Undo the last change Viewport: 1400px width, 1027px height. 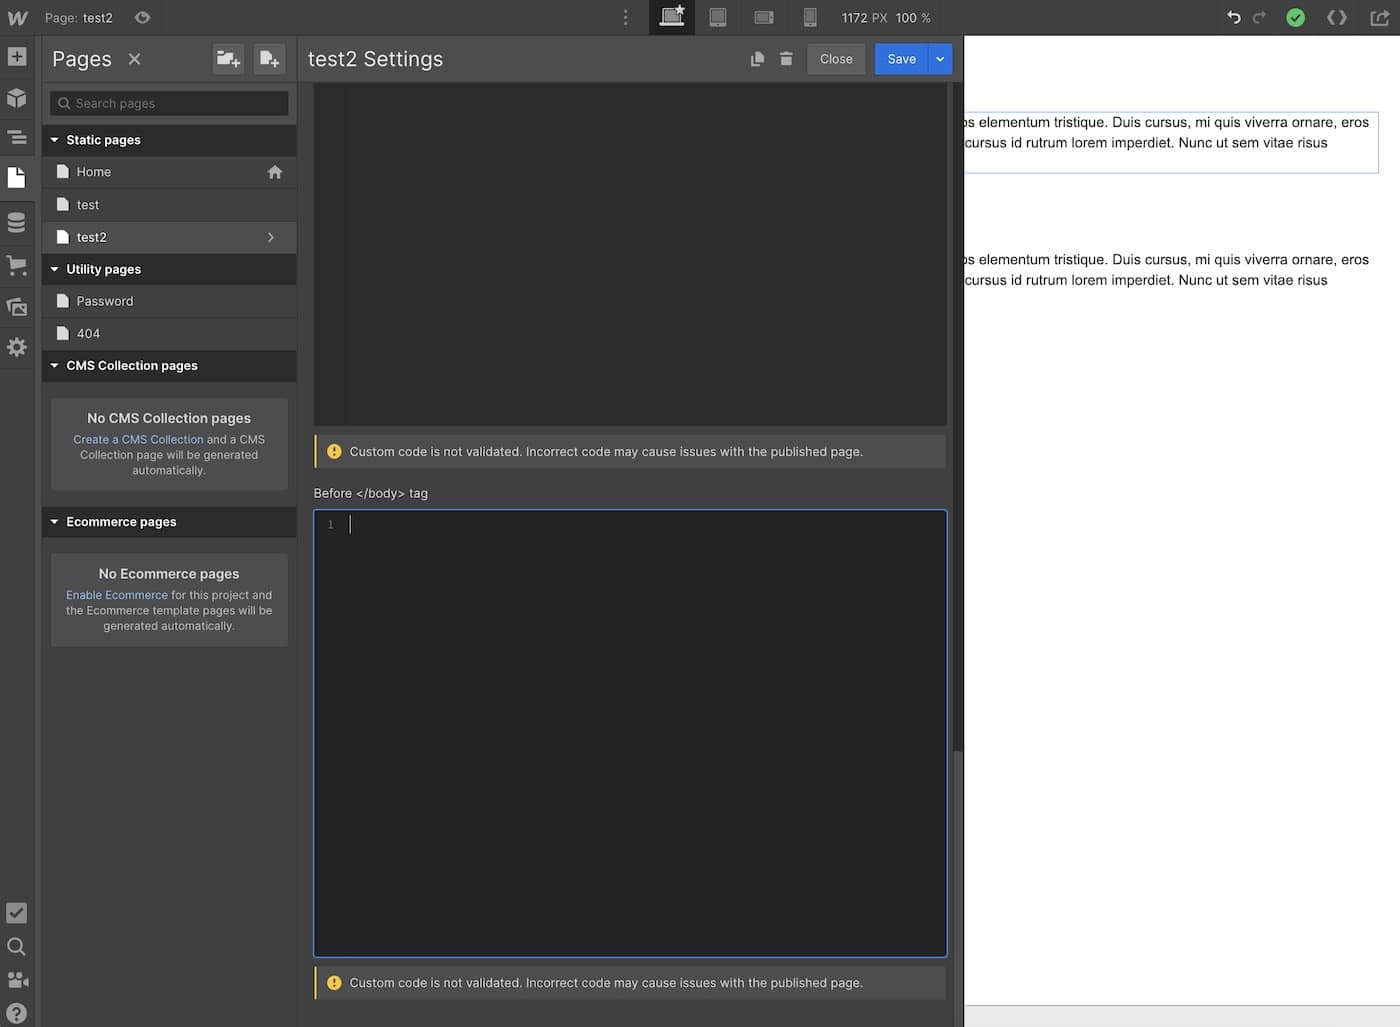pyautogui.click(x=1233, y=18)
